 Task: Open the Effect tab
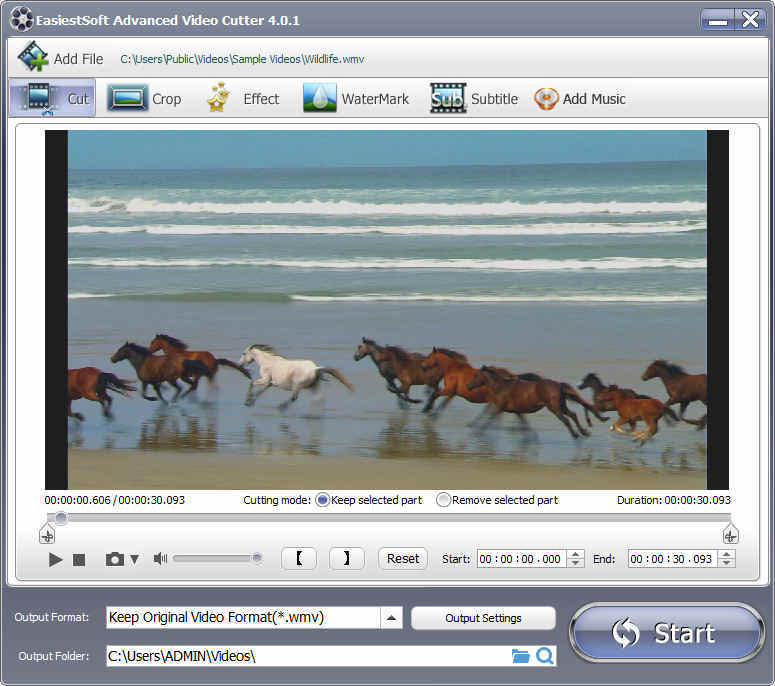[243, 98]
